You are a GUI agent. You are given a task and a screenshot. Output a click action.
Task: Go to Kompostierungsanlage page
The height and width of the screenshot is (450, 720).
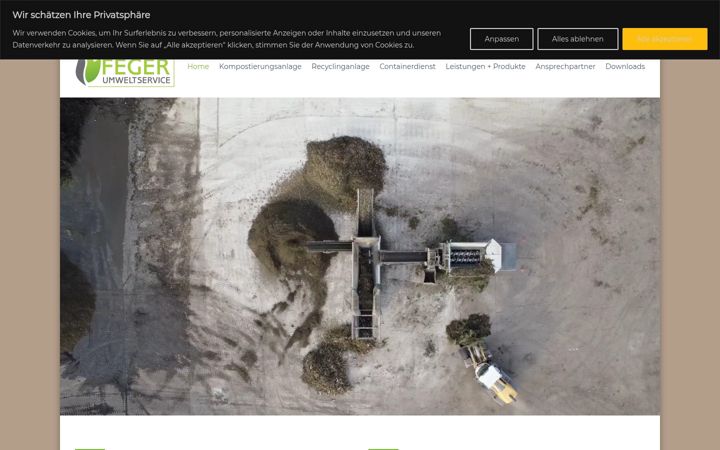[260, 67]
